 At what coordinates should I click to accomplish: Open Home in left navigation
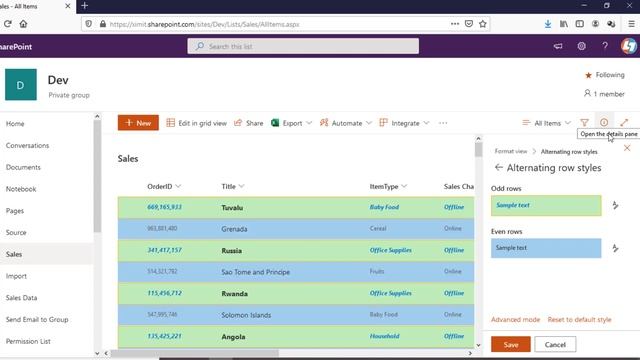tap(15, 124)
